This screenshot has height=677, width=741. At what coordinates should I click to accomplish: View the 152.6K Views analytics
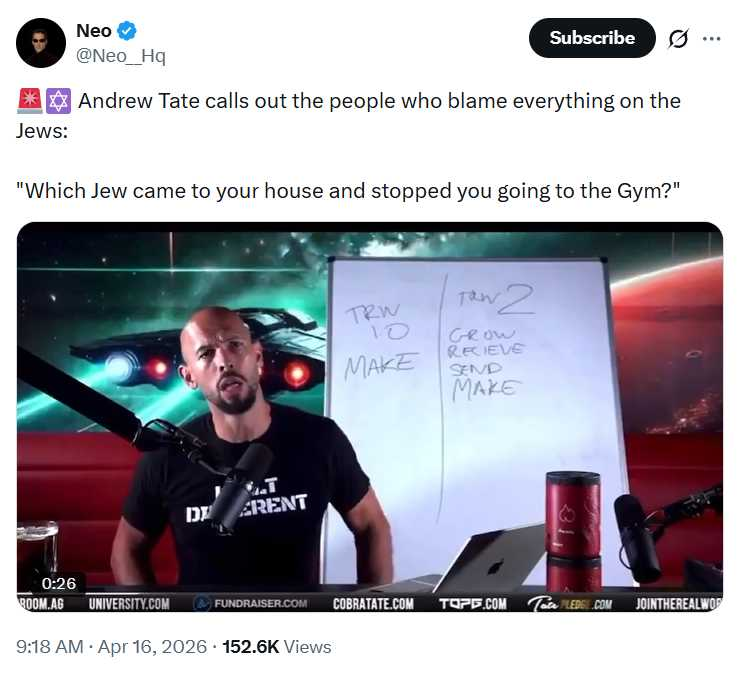(x=277, y=647)
